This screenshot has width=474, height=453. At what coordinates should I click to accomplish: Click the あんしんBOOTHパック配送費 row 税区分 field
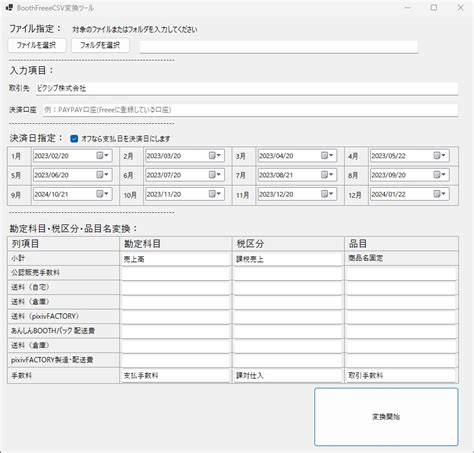pyautogui.click(x=288, y=332)
